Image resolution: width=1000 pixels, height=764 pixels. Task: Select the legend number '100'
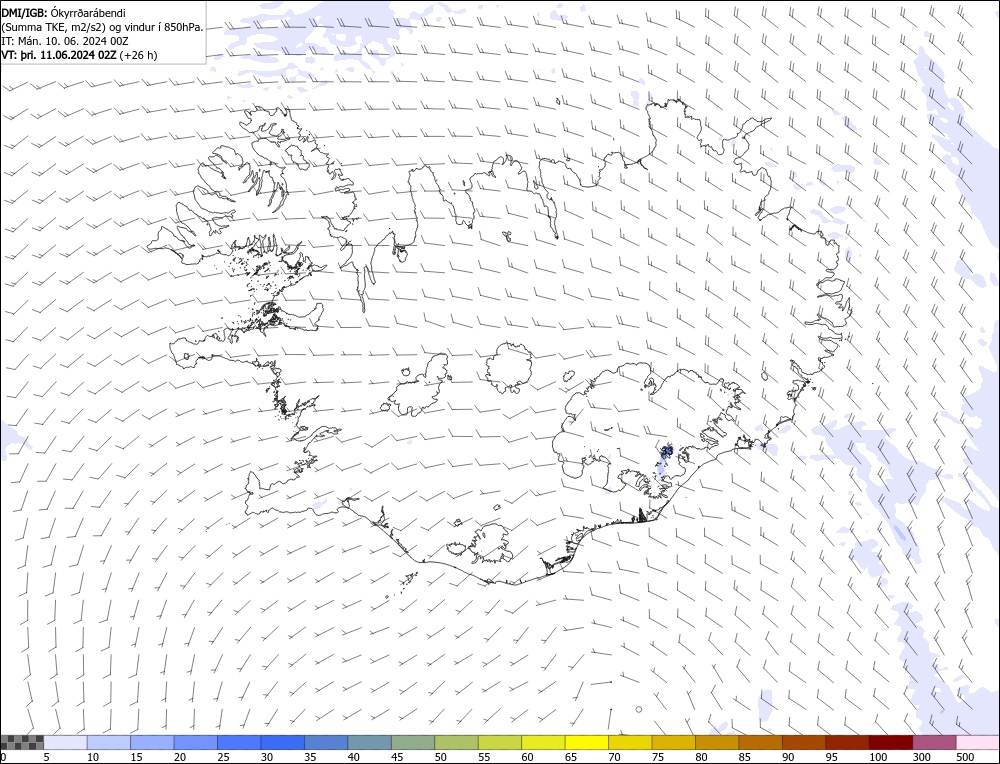pos(878,757)
